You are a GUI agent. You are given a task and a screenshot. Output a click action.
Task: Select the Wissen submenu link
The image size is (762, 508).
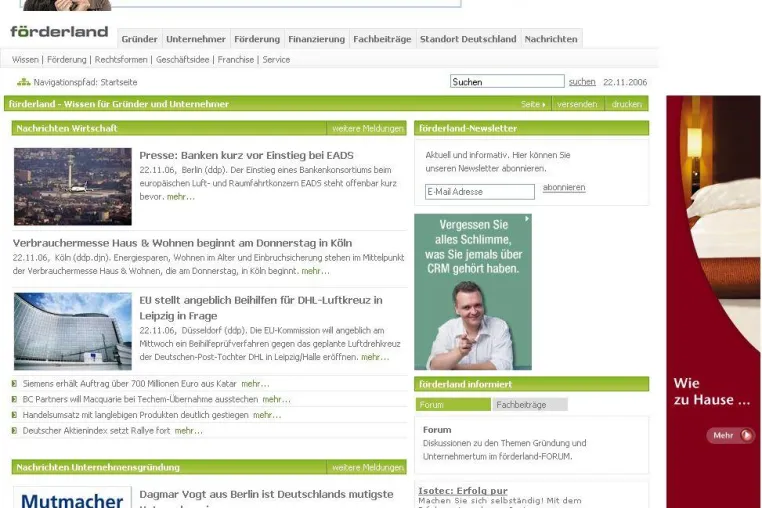click(x=25, y=60)
